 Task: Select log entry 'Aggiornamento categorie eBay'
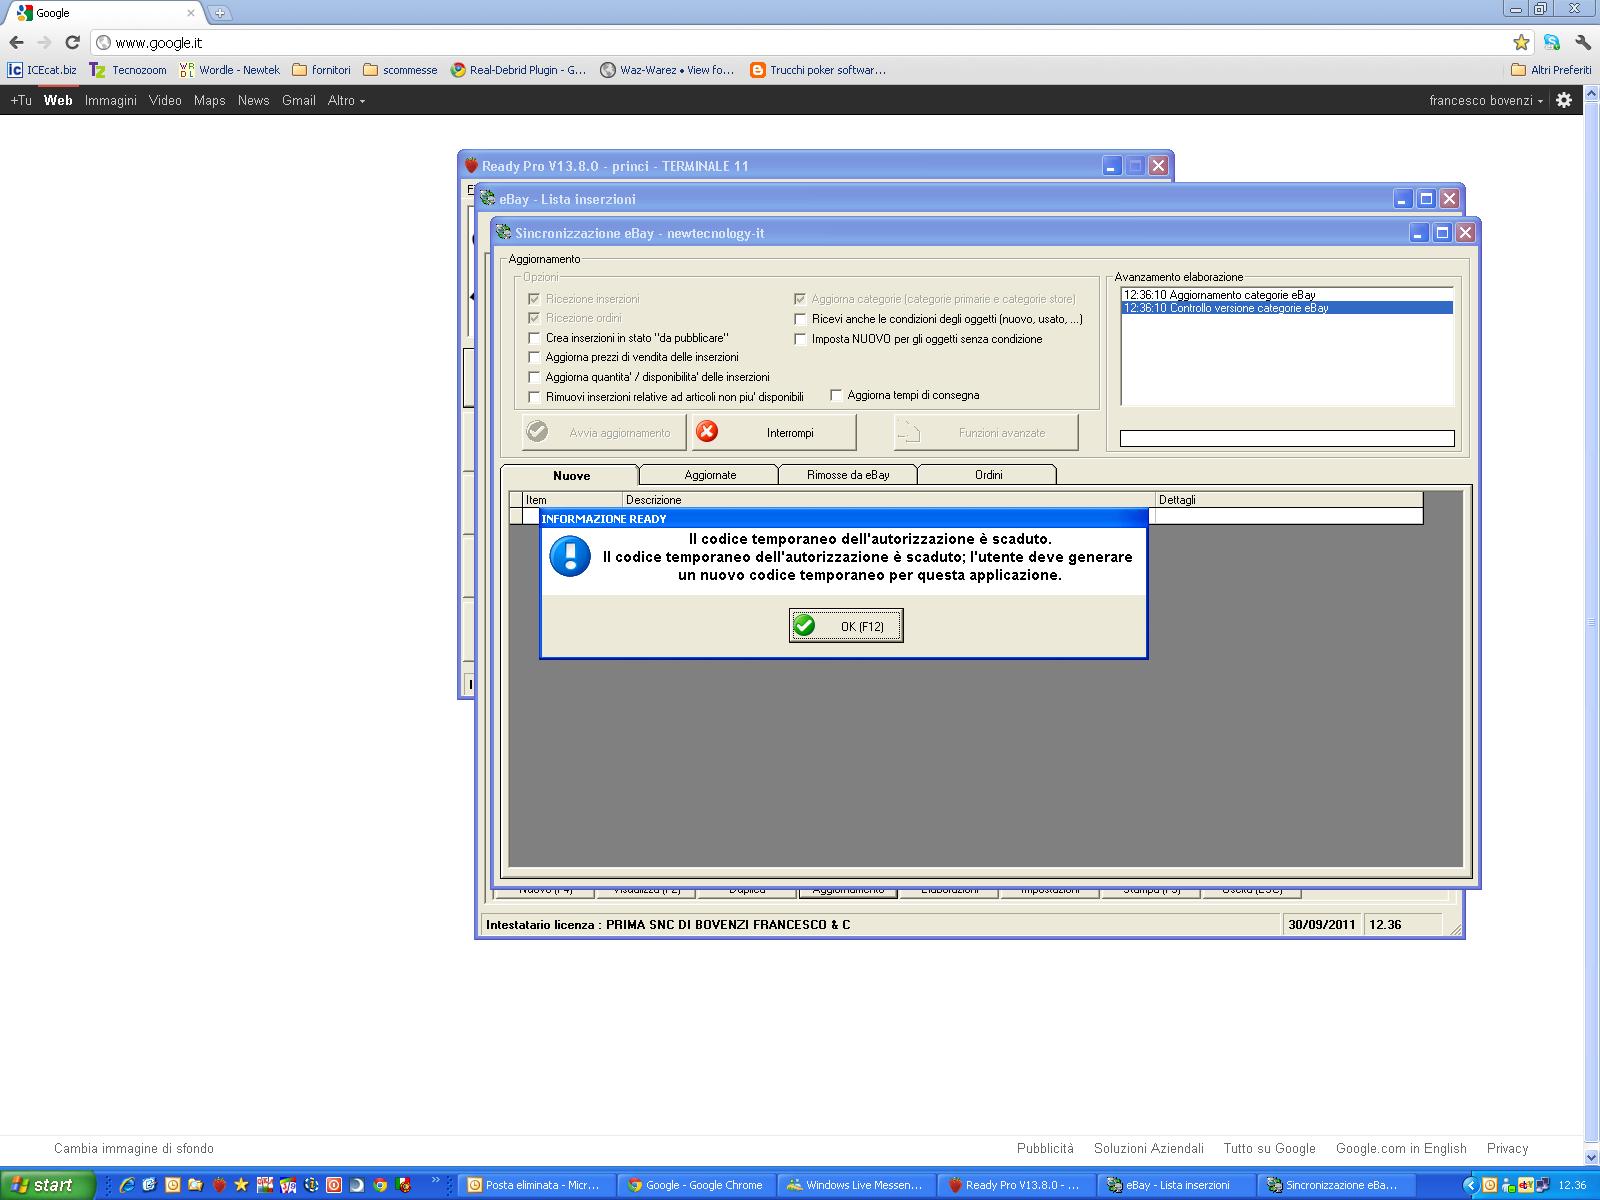point(1287,295)
